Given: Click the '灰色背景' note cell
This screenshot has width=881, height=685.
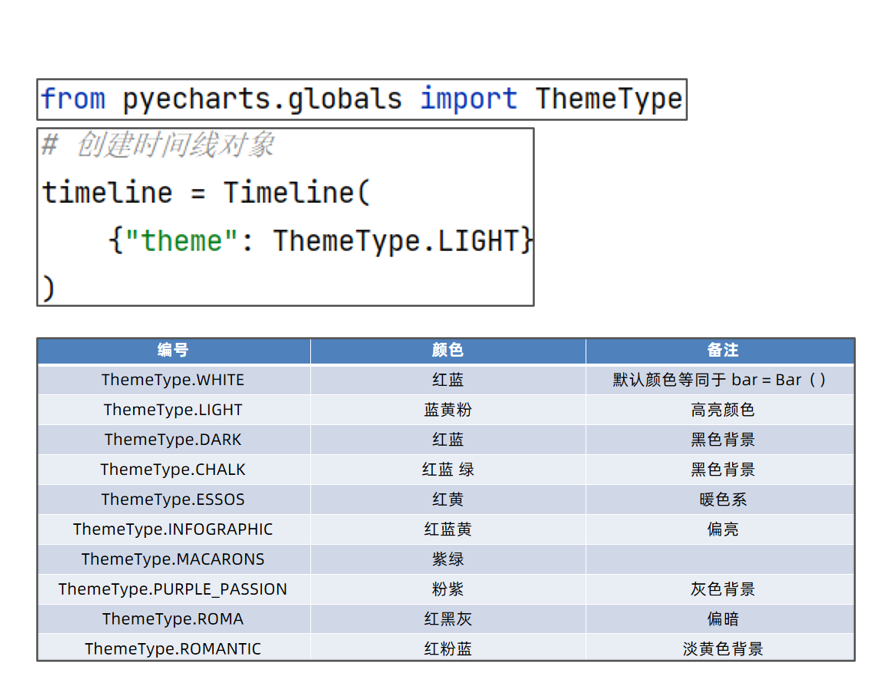Looking at the screenshot, I should pyautogui.click(x=720, y=589).
